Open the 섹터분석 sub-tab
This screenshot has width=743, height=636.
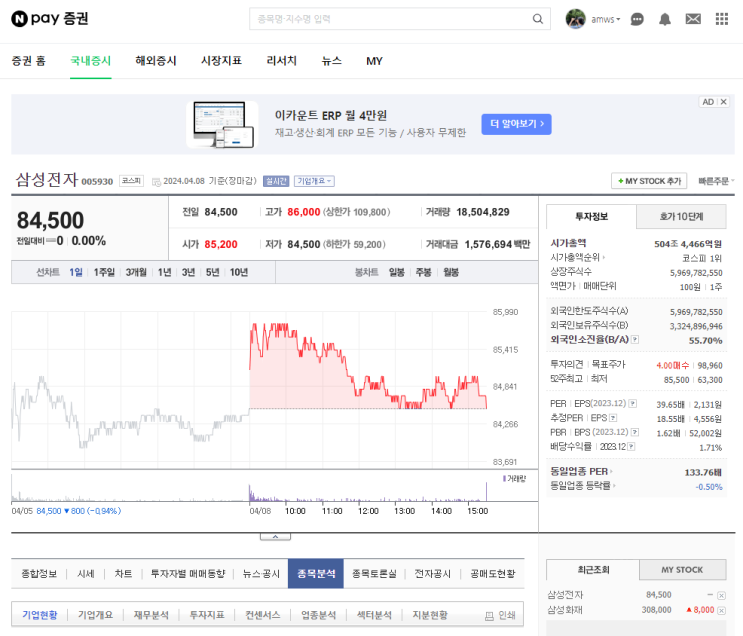(x=374, y=615)
